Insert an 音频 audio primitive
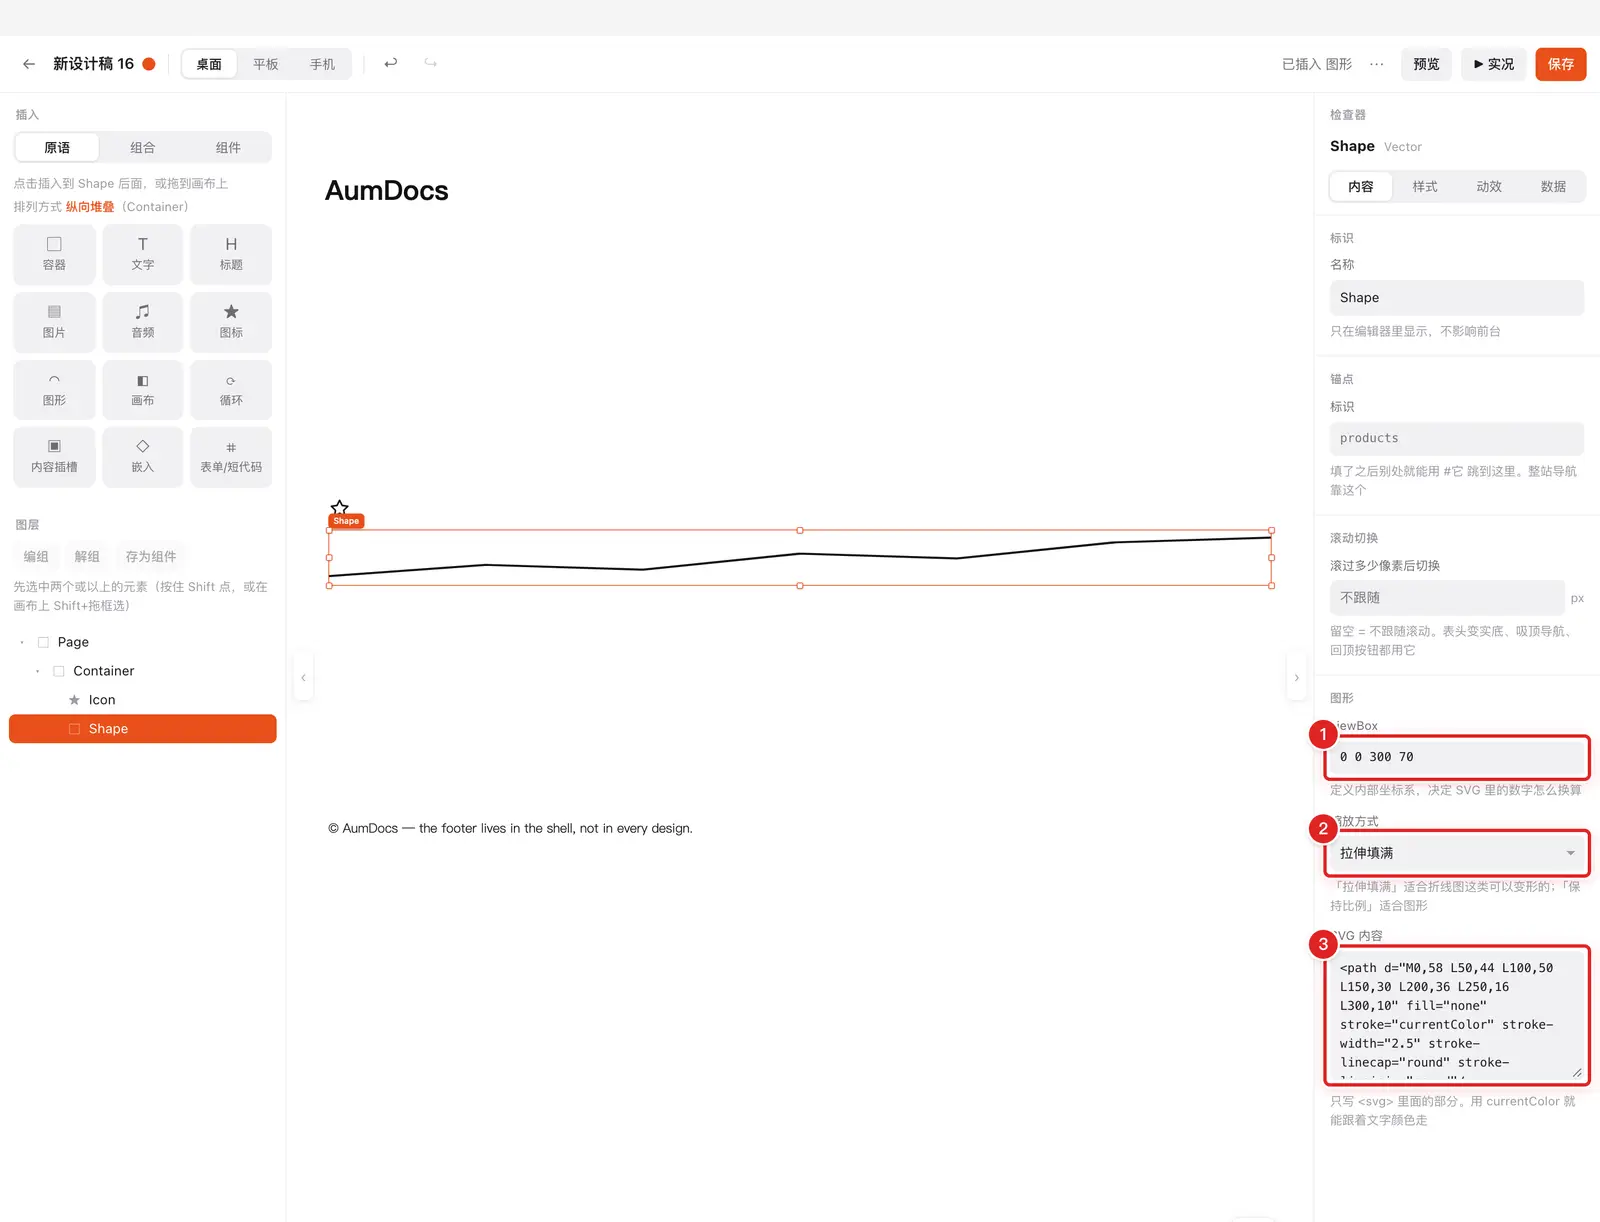 pyautogui.click(x=143, y=322)
